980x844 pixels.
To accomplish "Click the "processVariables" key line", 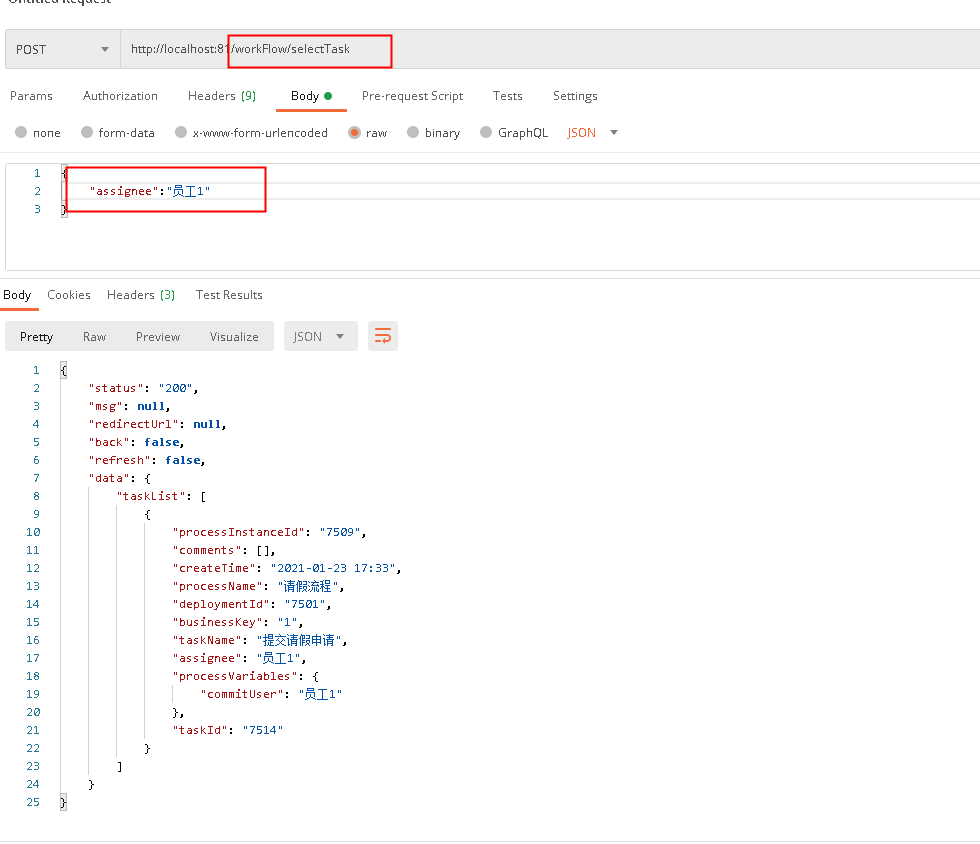I will pyautogui.click(x=246, y=676).
